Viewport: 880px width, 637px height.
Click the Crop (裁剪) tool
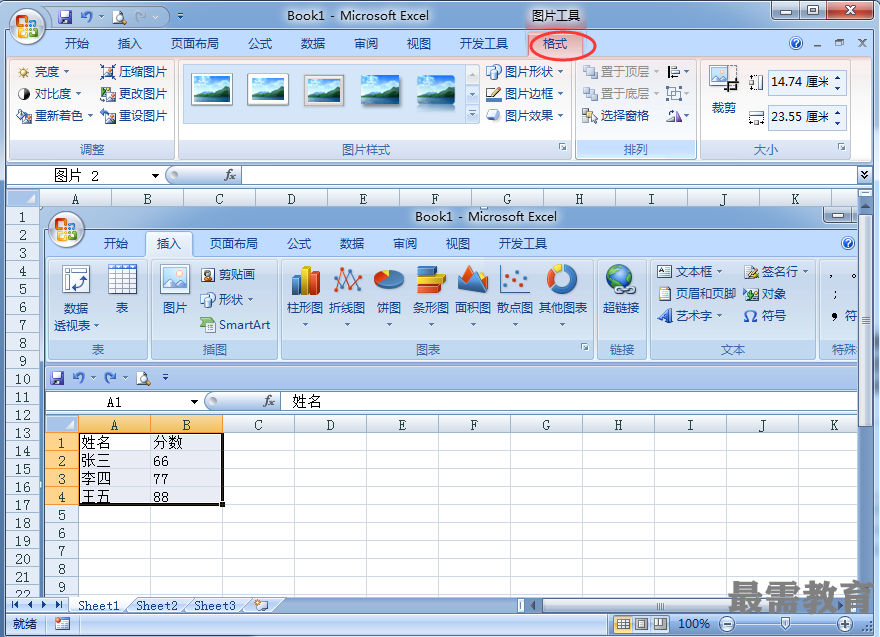pos(723,90)
